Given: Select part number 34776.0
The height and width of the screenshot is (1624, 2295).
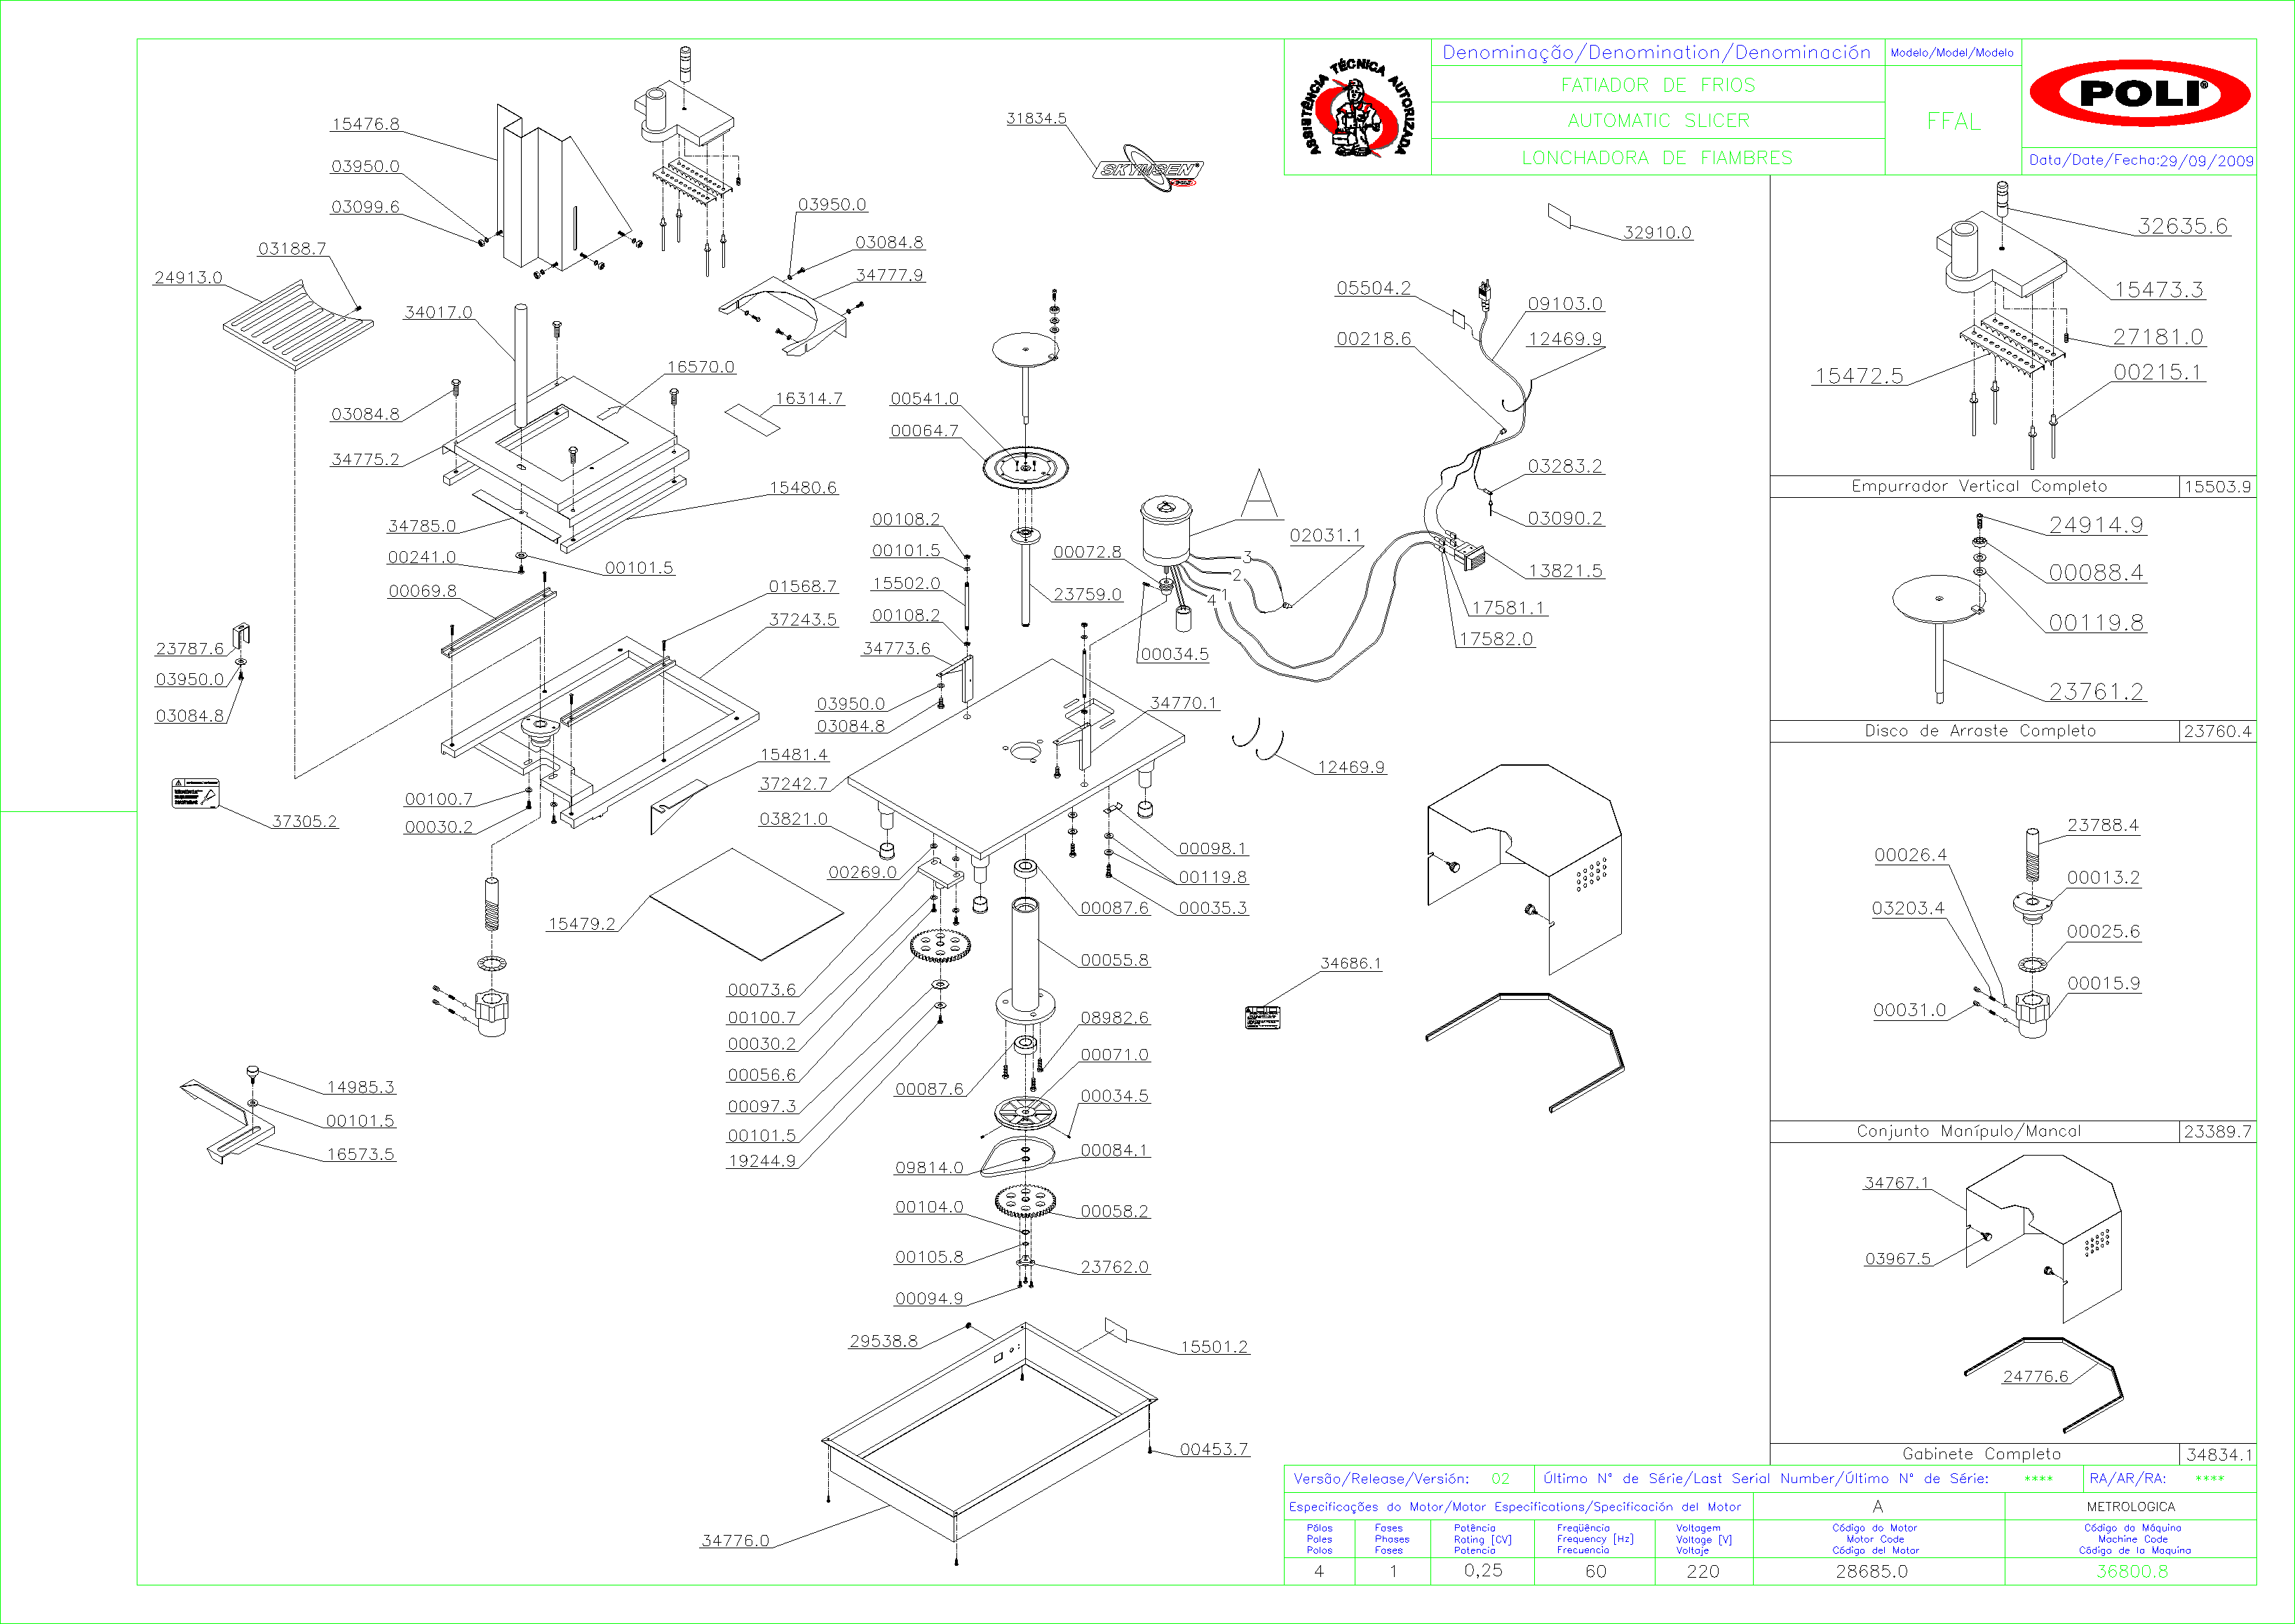Looking at the screenshot, I should point(736,1542).
